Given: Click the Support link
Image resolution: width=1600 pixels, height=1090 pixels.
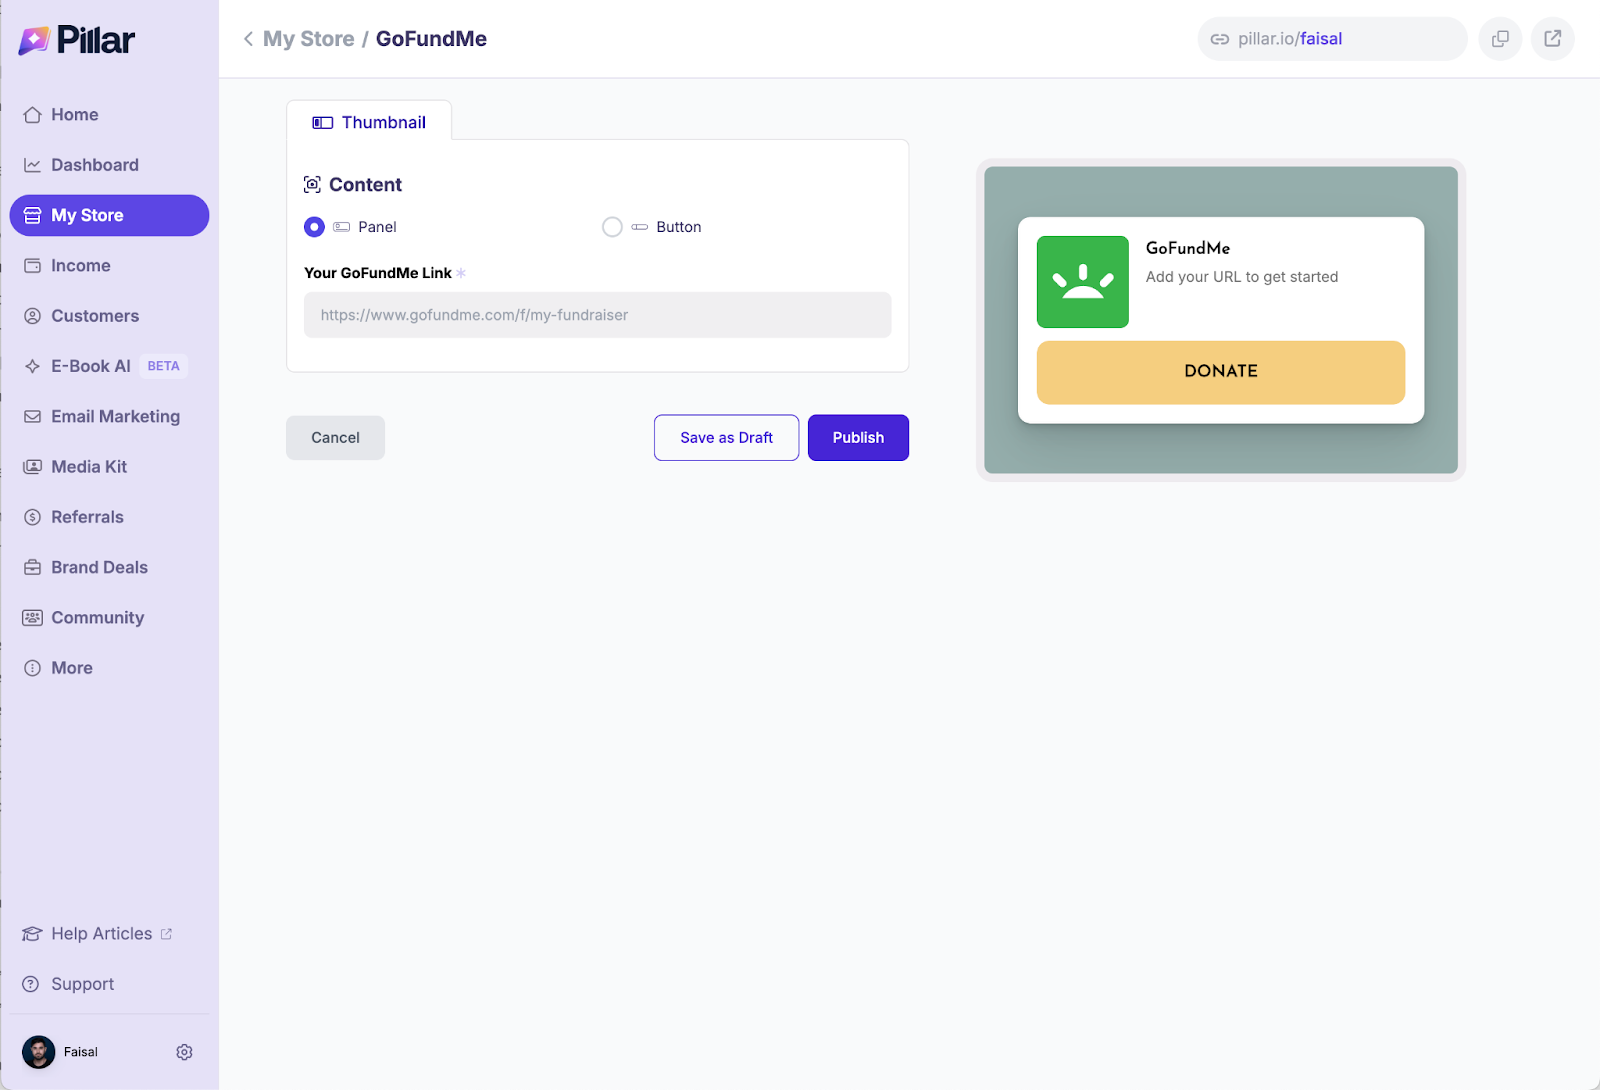Looking at the screenshot, I should 83,984.
